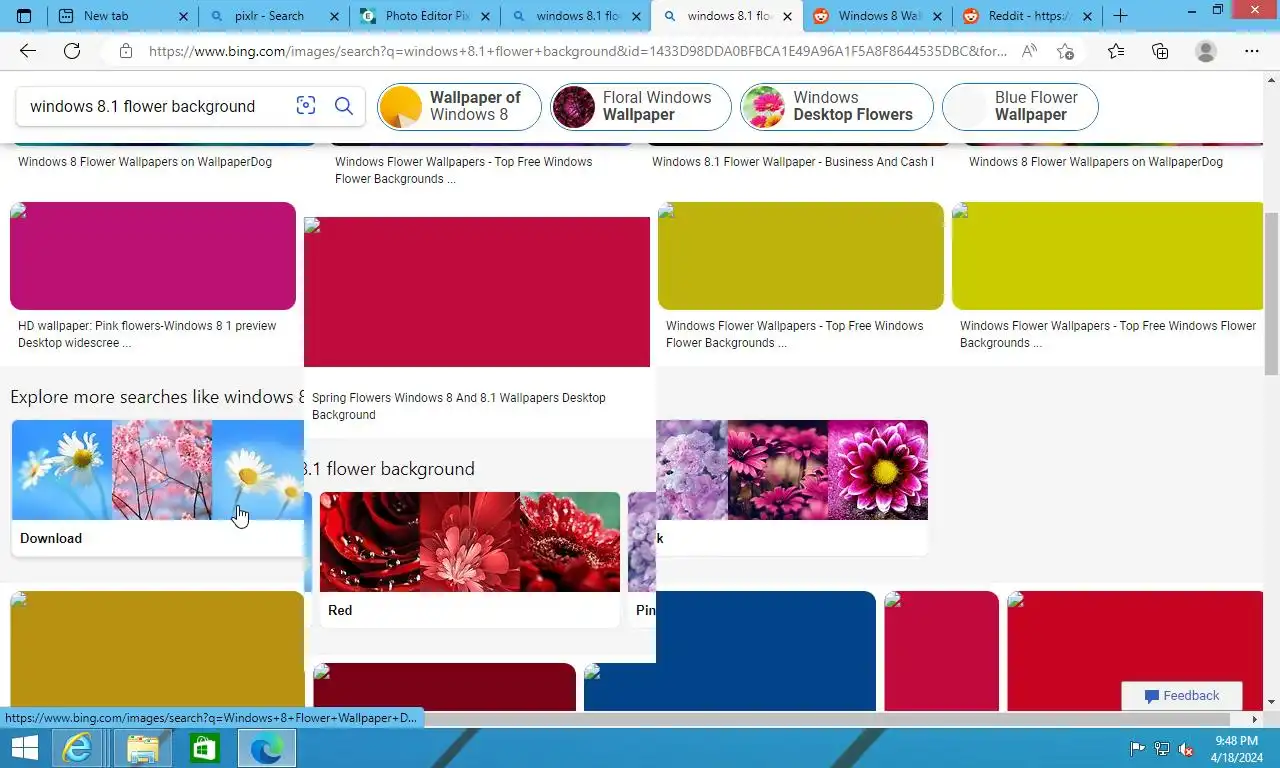This screenshot has width=1280, height=768.
Task: Open Read aloud option in address bar
Action: coord(1029,51)
